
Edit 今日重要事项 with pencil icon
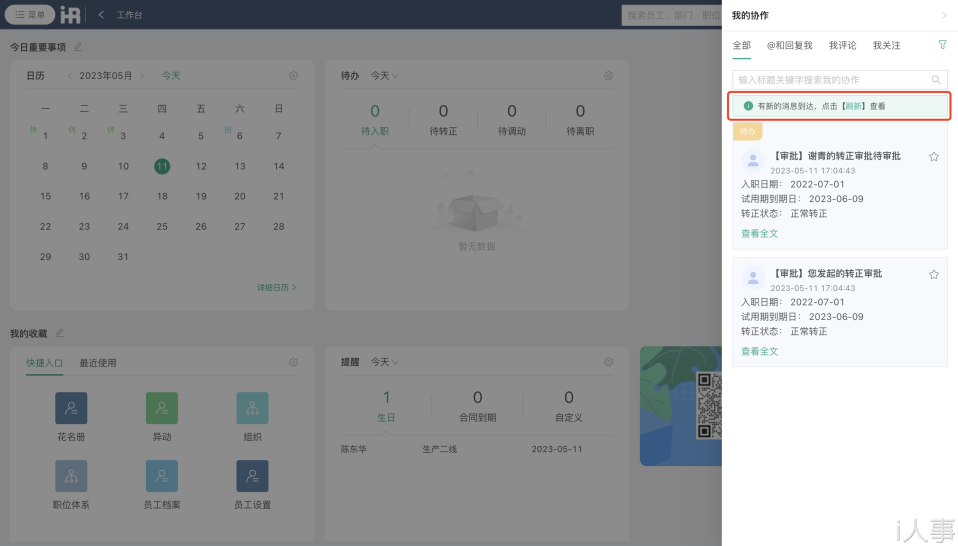pyautogui.click(x=78, y=47)
